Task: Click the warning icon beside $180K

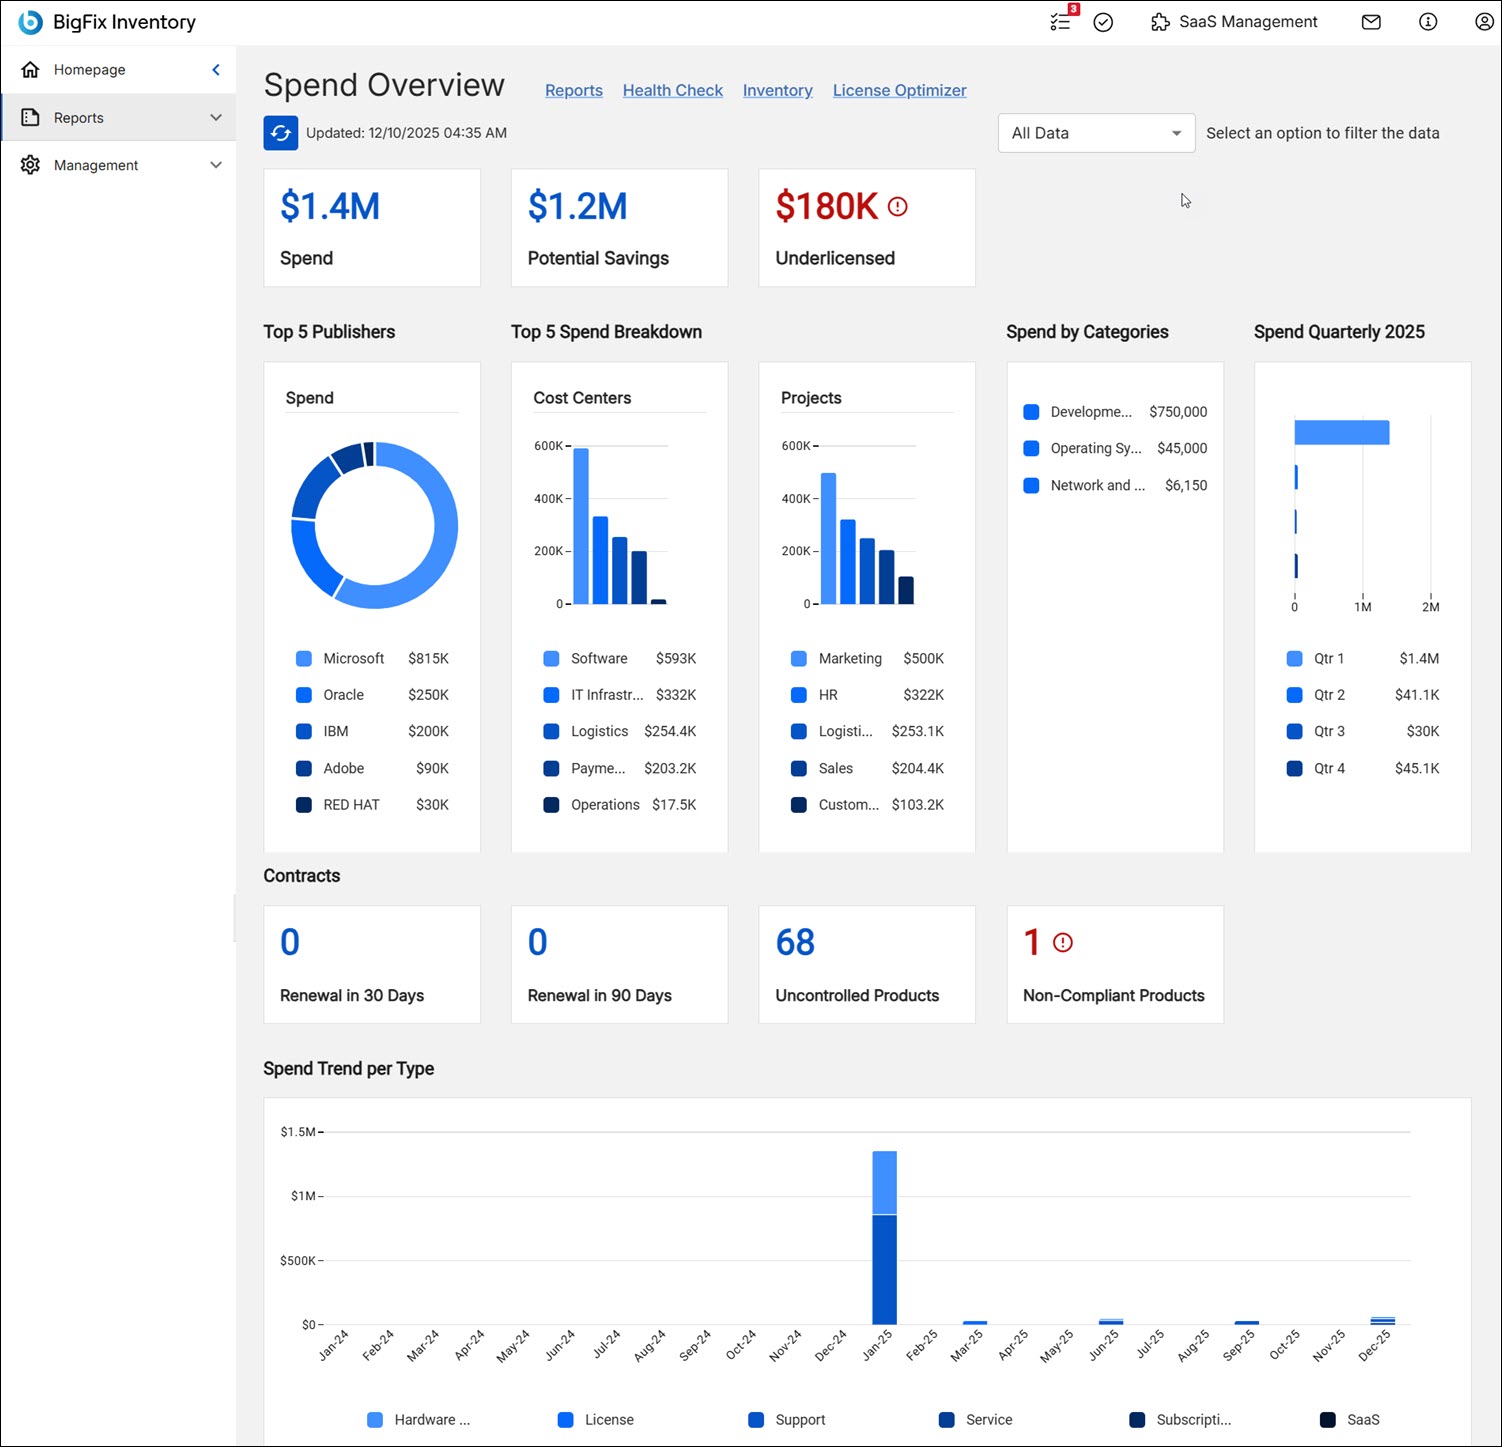Action: coord(898,207)
